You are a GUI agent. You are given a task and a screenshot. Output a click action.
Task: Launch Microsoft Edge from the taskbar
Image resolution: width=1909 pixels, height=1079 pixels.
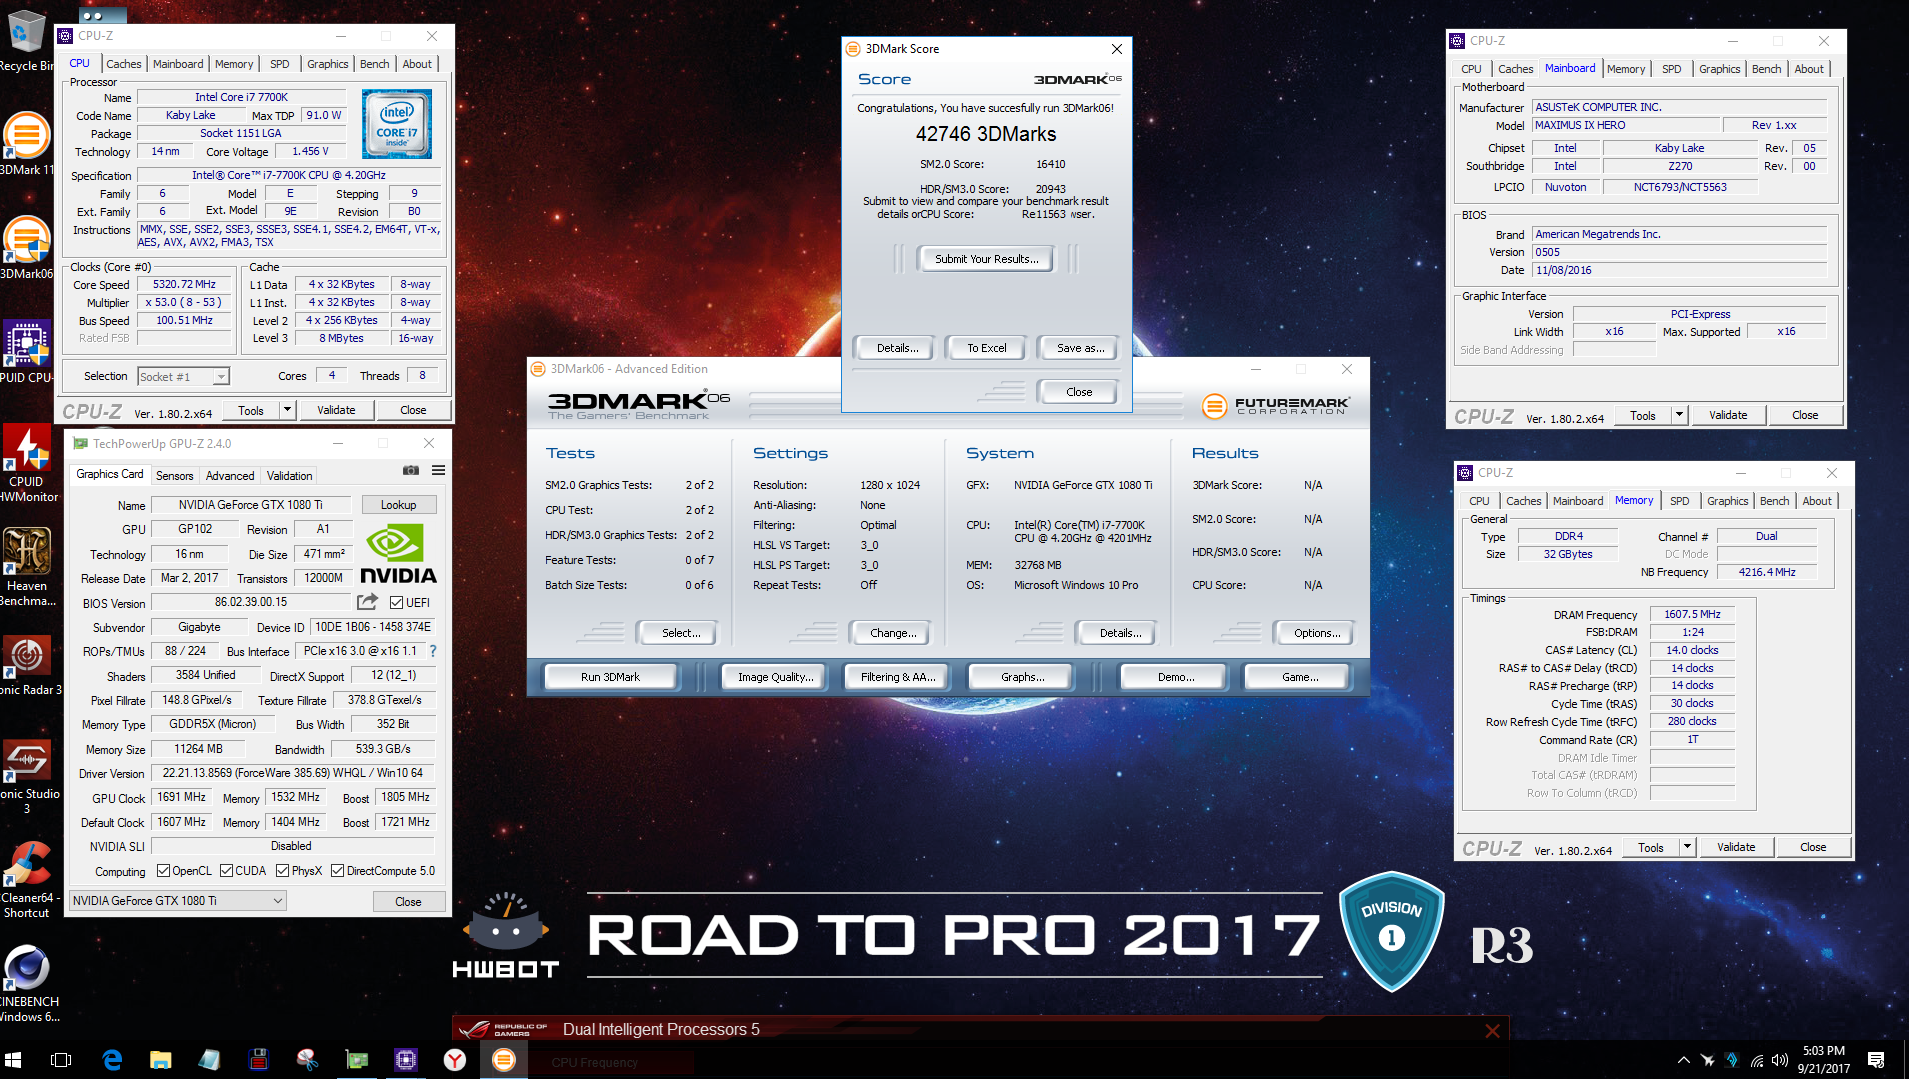112,1060
